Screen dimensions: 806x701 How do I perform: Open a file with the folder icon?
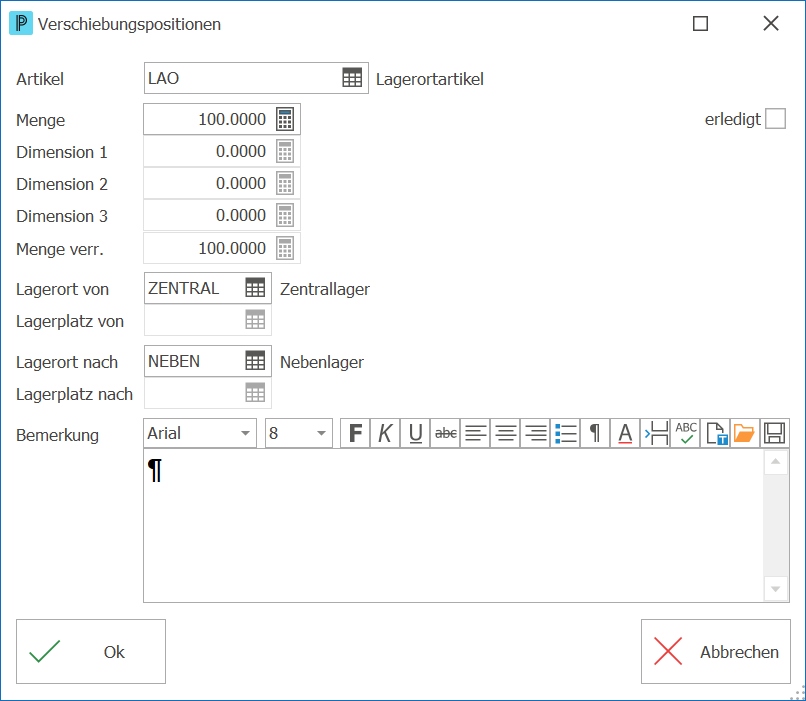(x=744, y=433)
